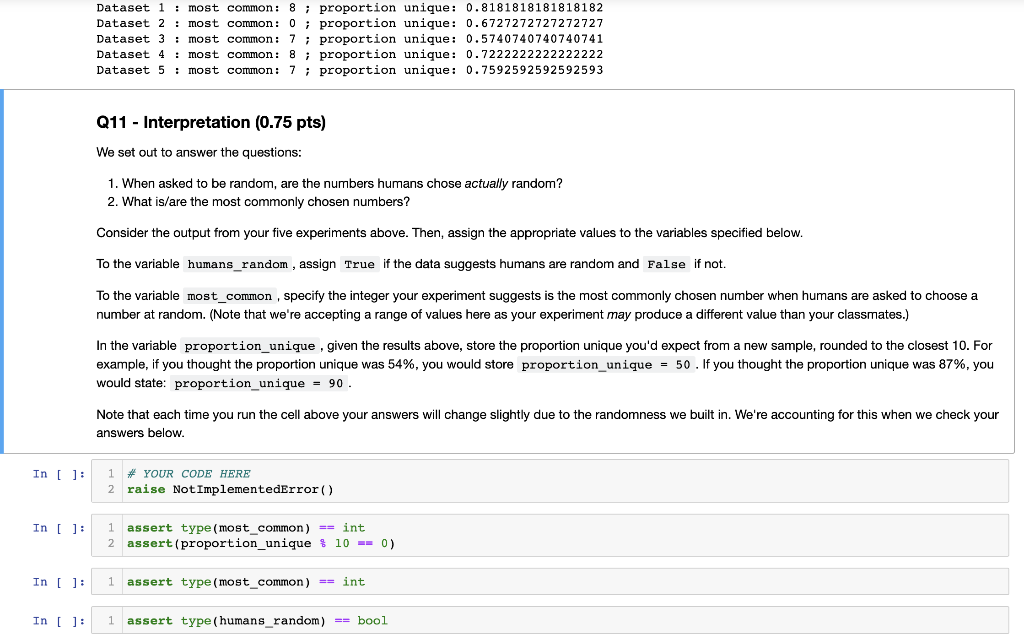Click the False inline code token
Screen dimensions: 1024x640
[666, 264]
